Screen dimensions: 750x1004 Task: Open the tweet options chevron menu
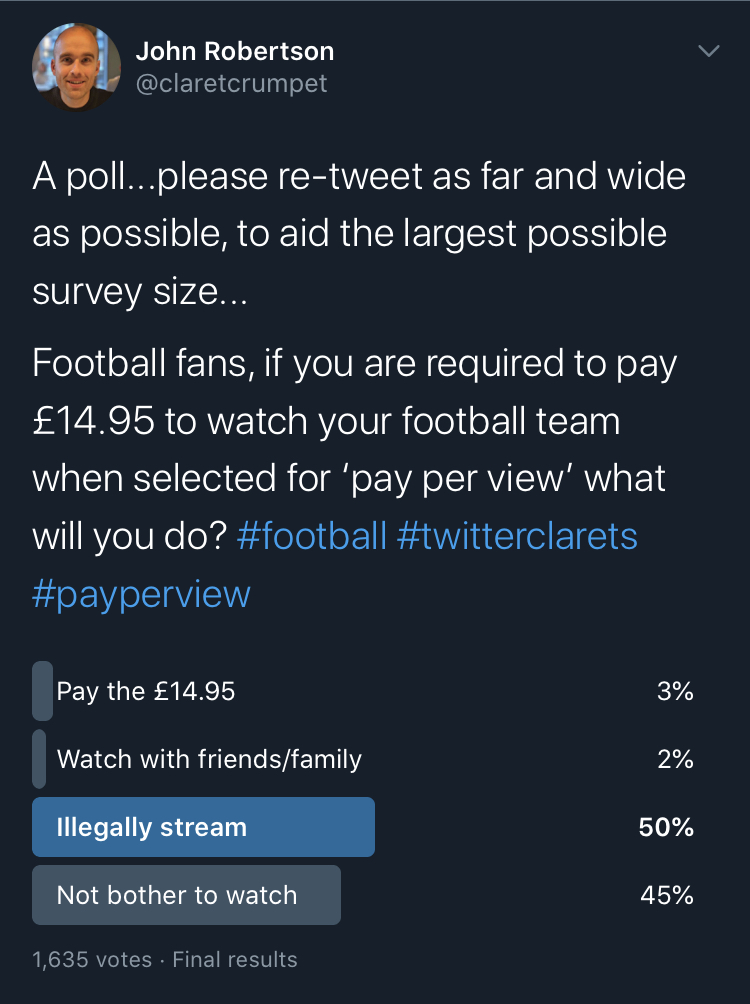click(708, 51)
